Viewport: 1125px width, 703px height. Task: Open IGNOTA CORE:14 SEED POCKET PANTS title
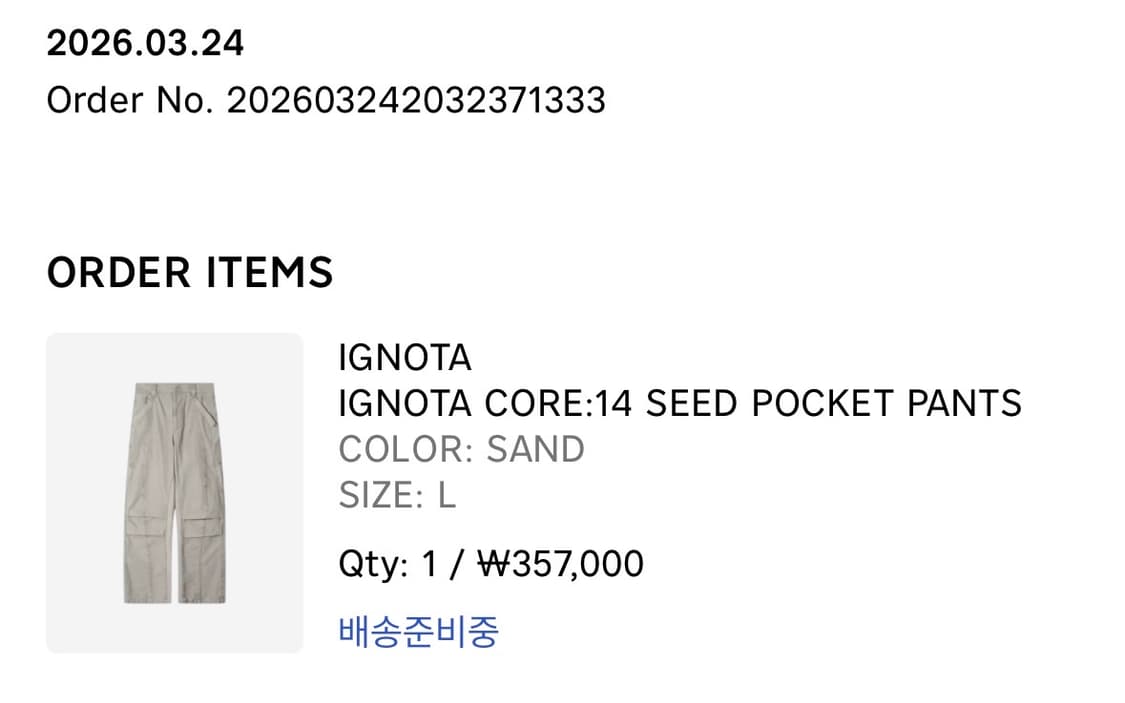click(x=680, y=403)
